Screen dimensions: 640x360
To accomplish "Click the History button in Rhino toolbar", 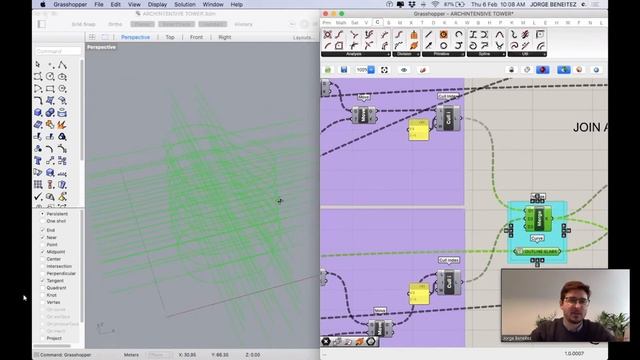I will pos(243,24).
